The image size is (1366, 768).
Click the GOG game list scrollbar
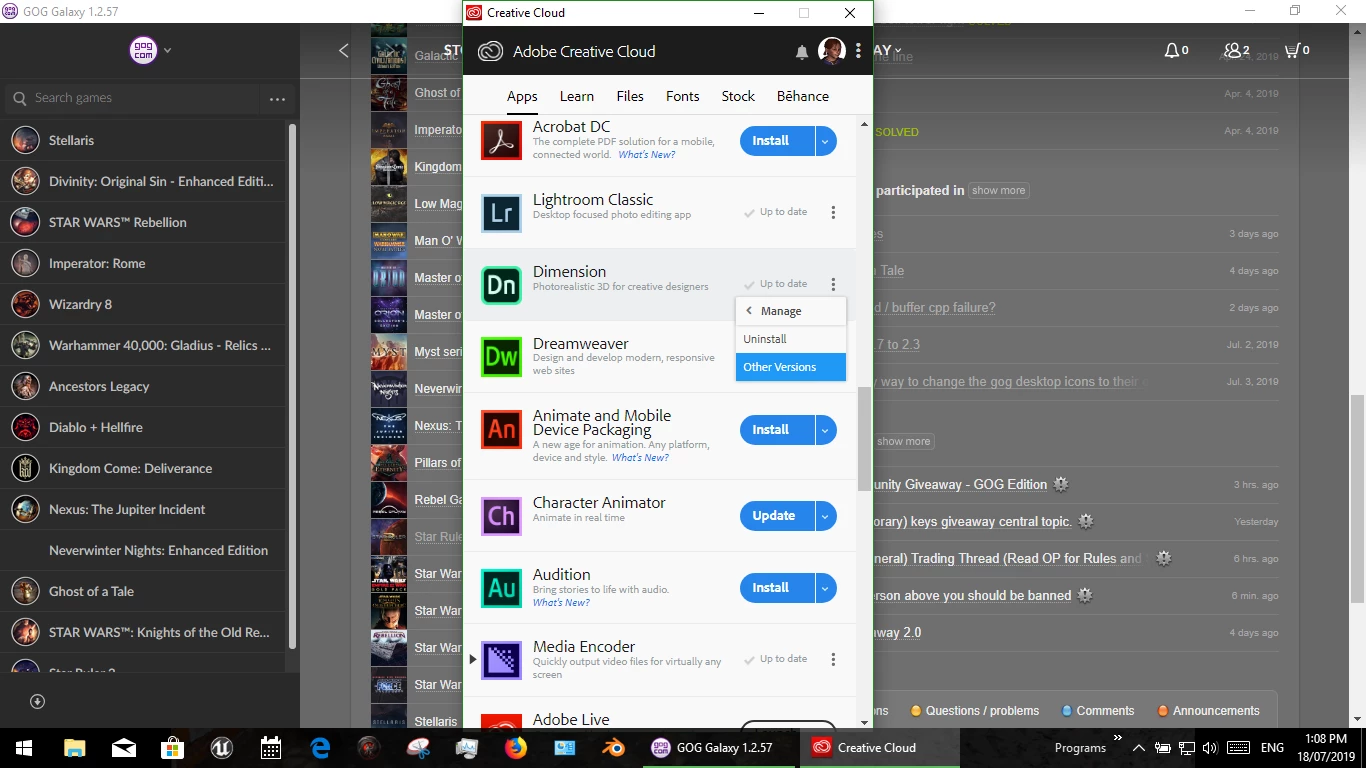pyautogui.click(x=292, y=385)
